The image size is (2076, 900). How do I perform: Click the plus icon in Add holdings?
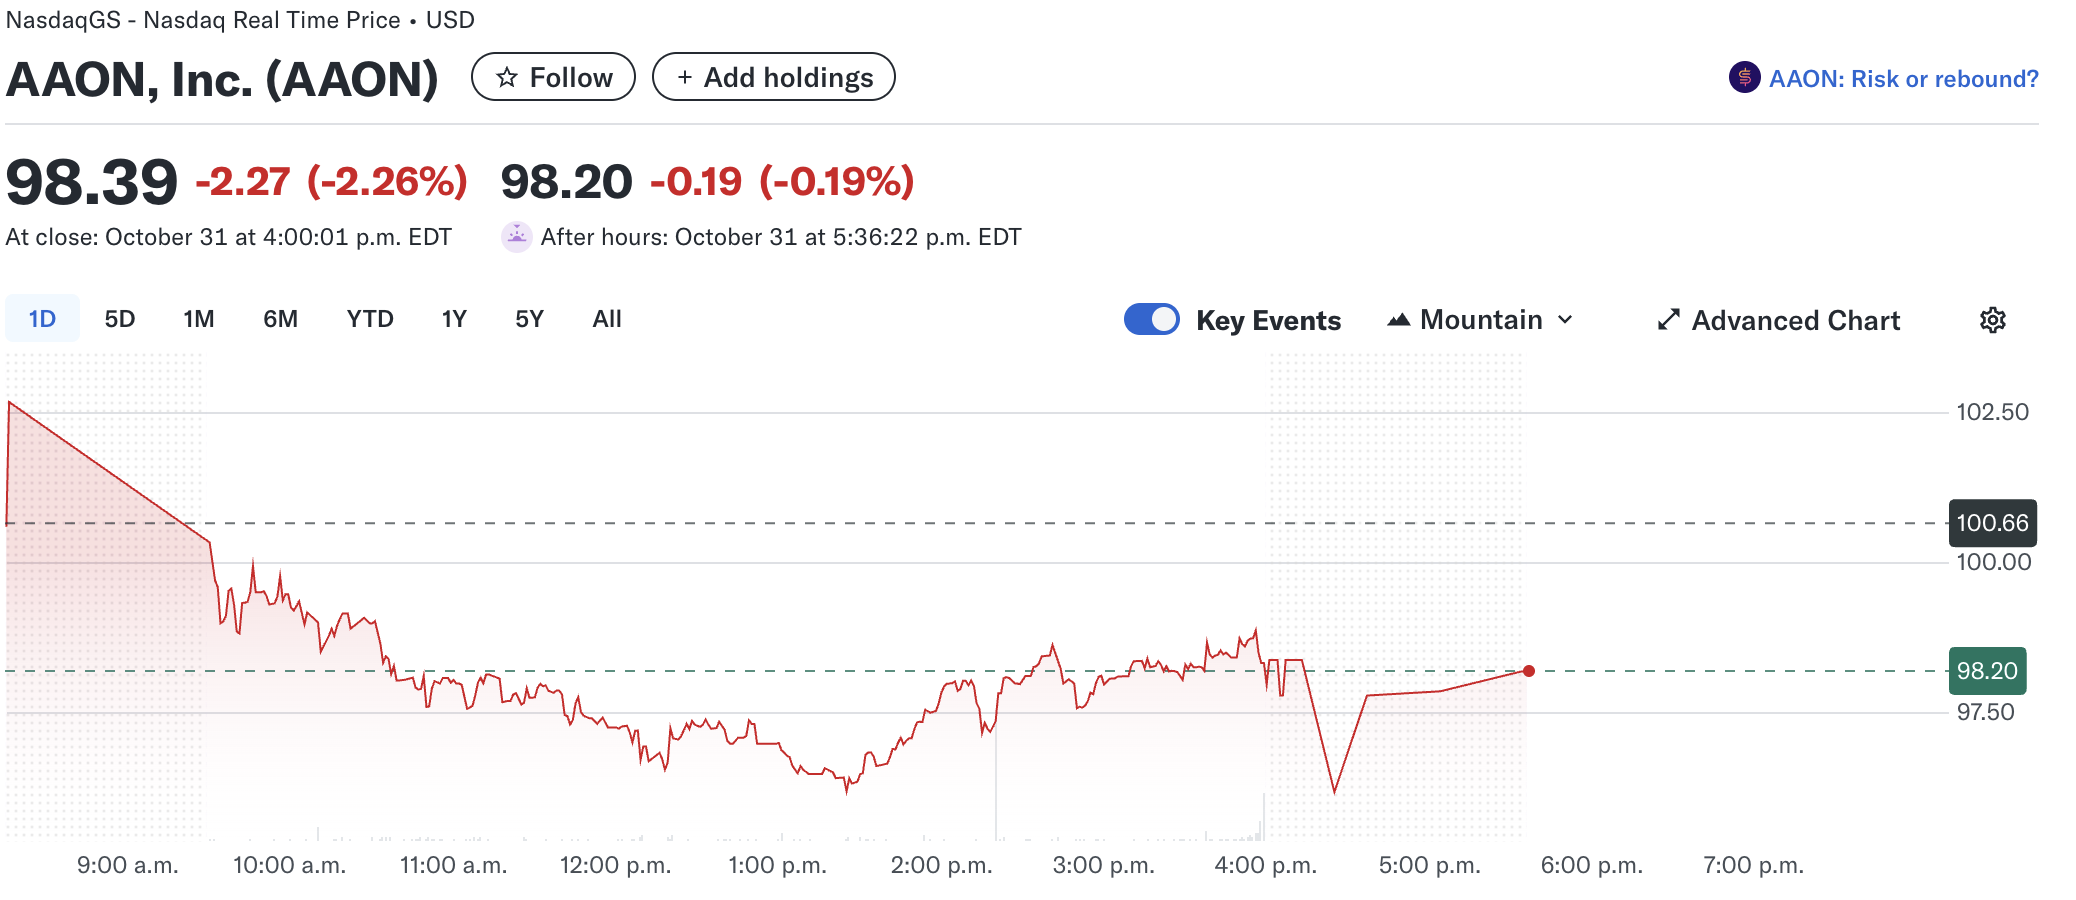[684, 77]
